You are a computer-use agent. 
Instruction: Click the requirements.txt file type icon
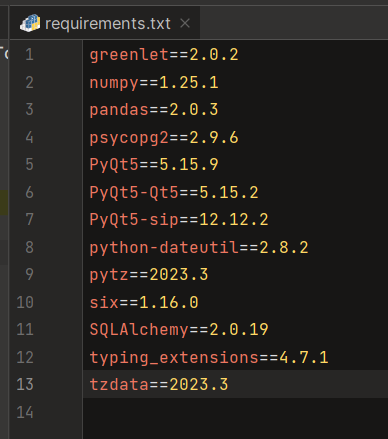[x=30, y=23]
